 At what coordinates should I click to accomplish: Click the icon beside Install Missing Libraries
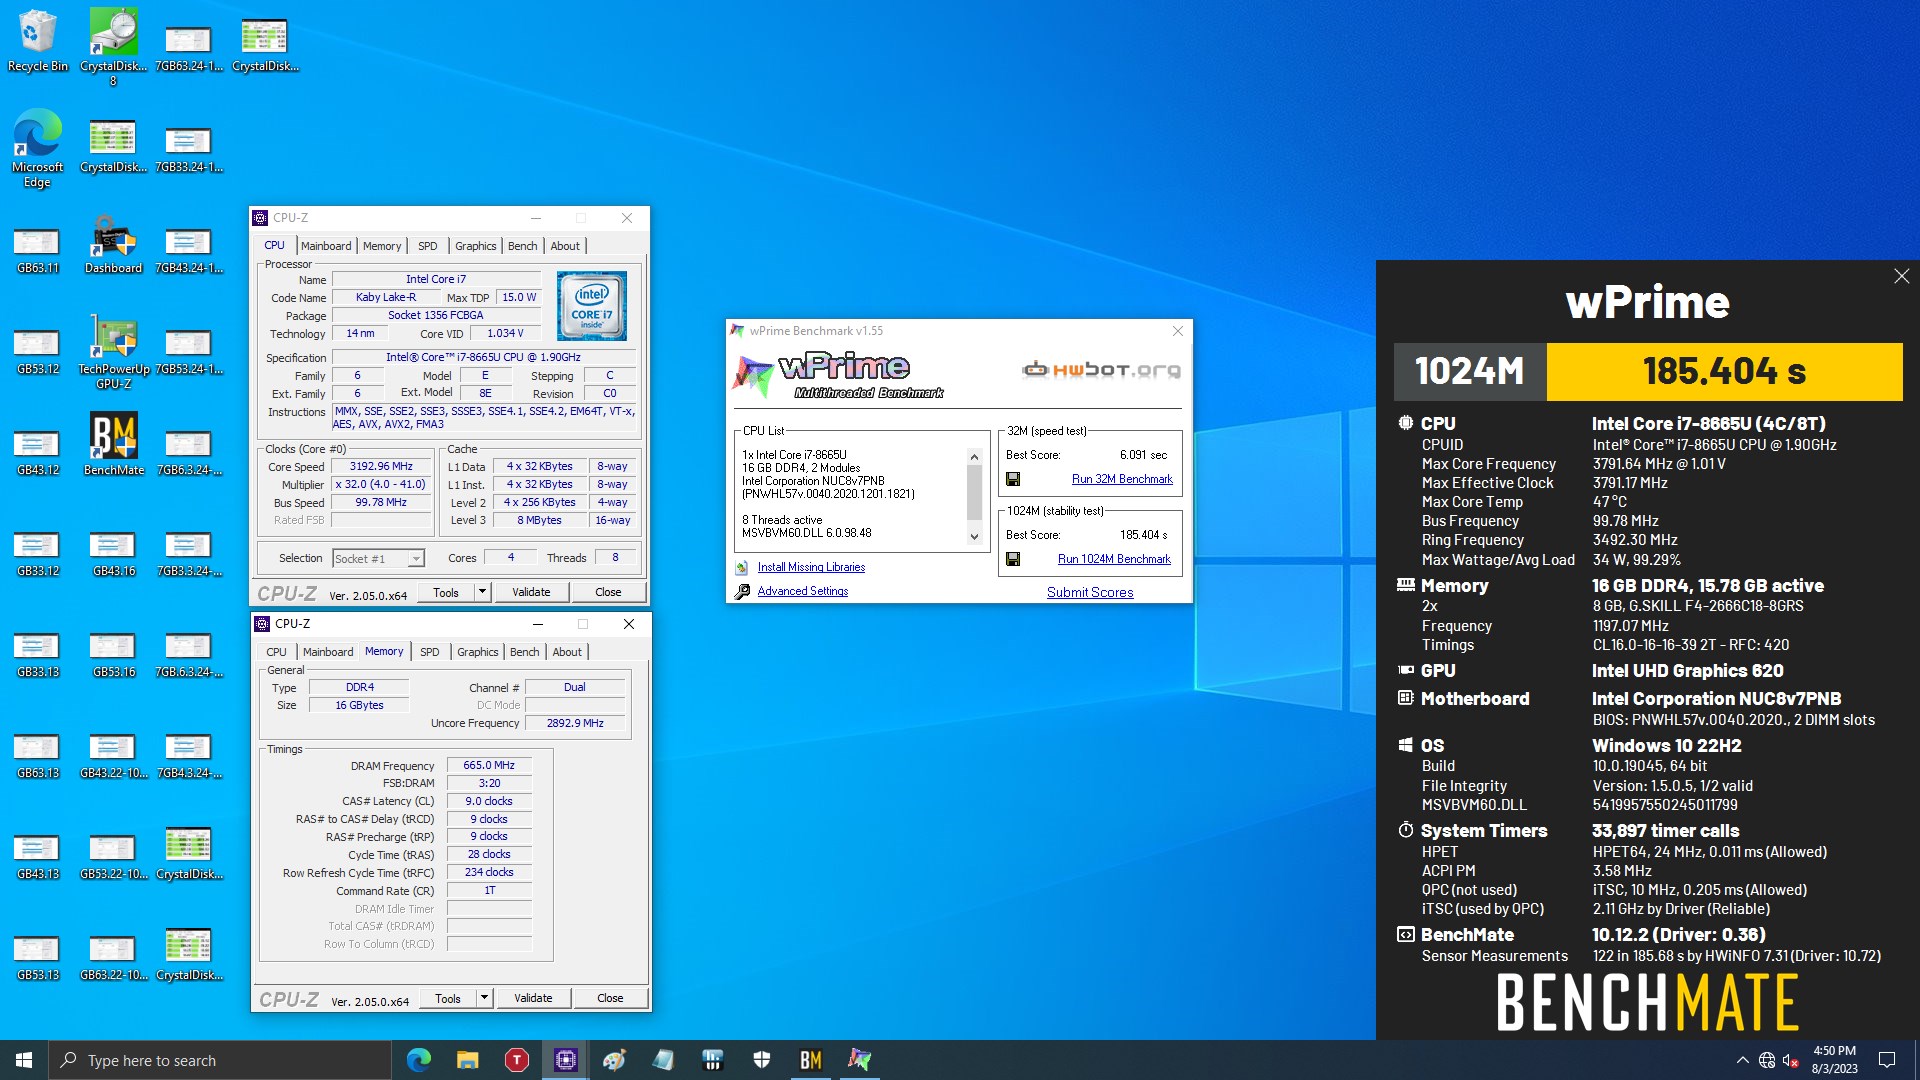[742, 567]
